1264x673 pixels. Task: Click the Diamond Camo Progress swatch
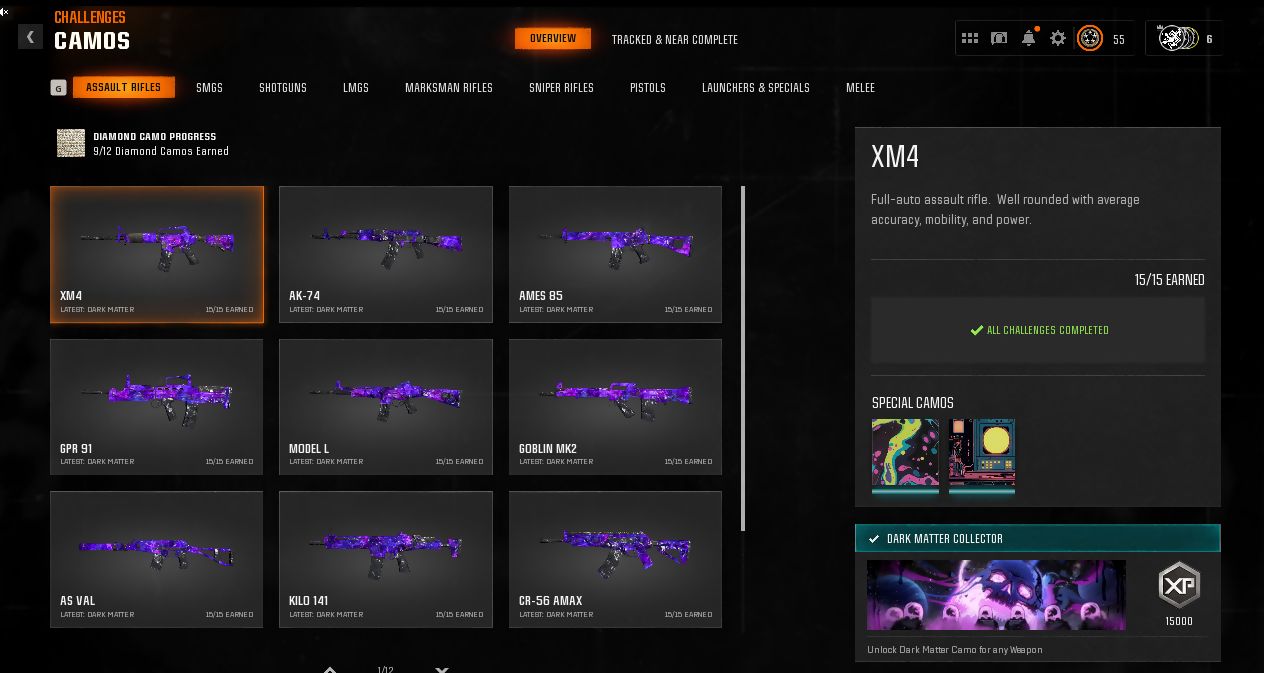tap(71, 143)
